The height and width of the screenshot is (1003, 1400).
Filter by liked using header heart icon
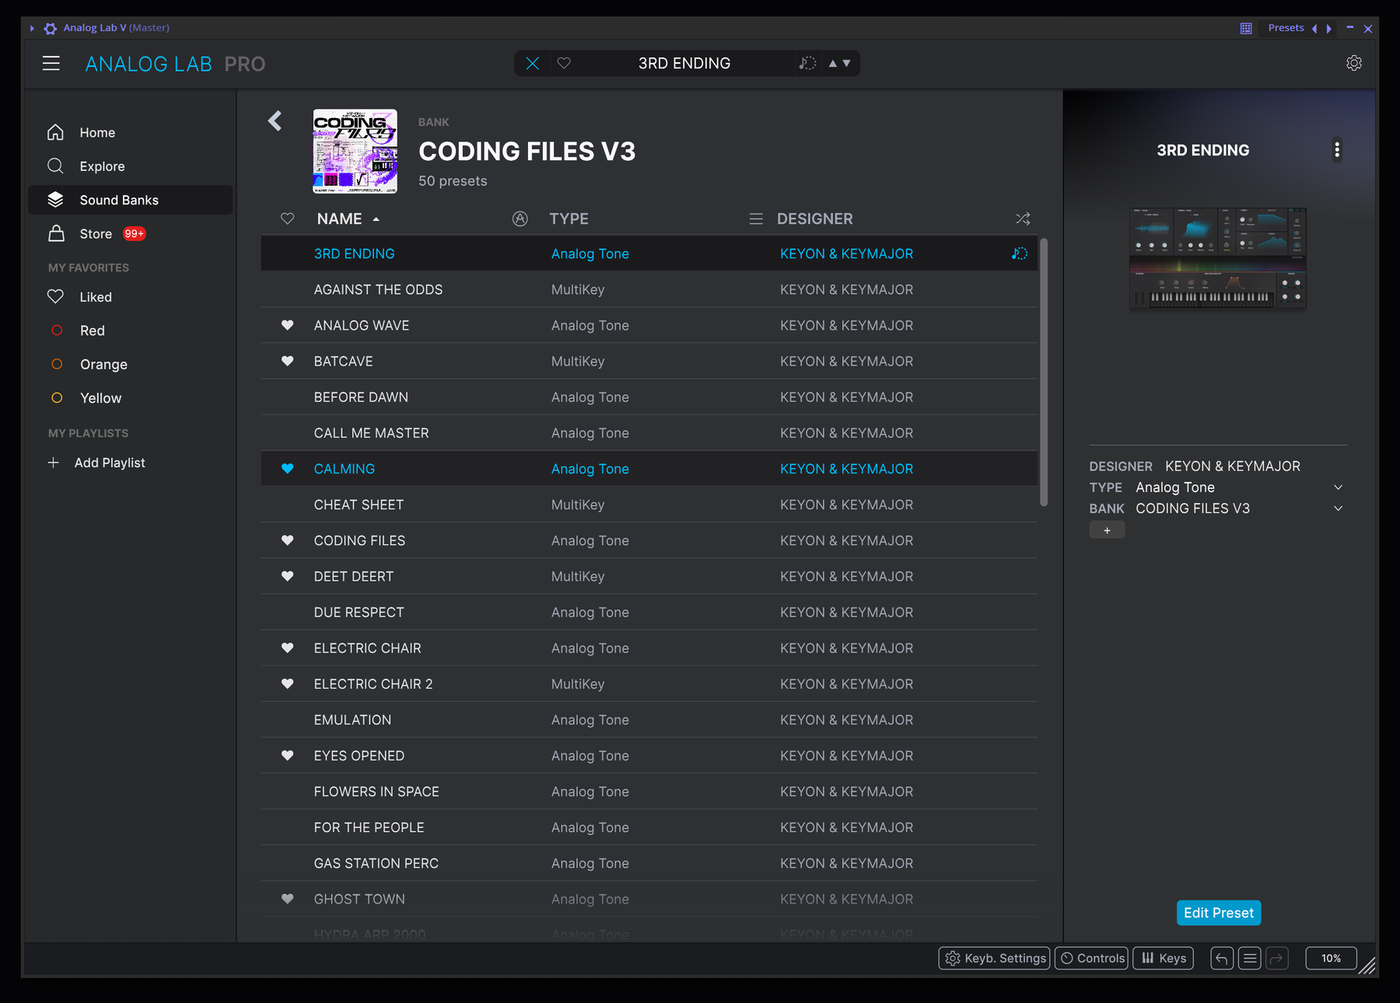tap(287, 218)
